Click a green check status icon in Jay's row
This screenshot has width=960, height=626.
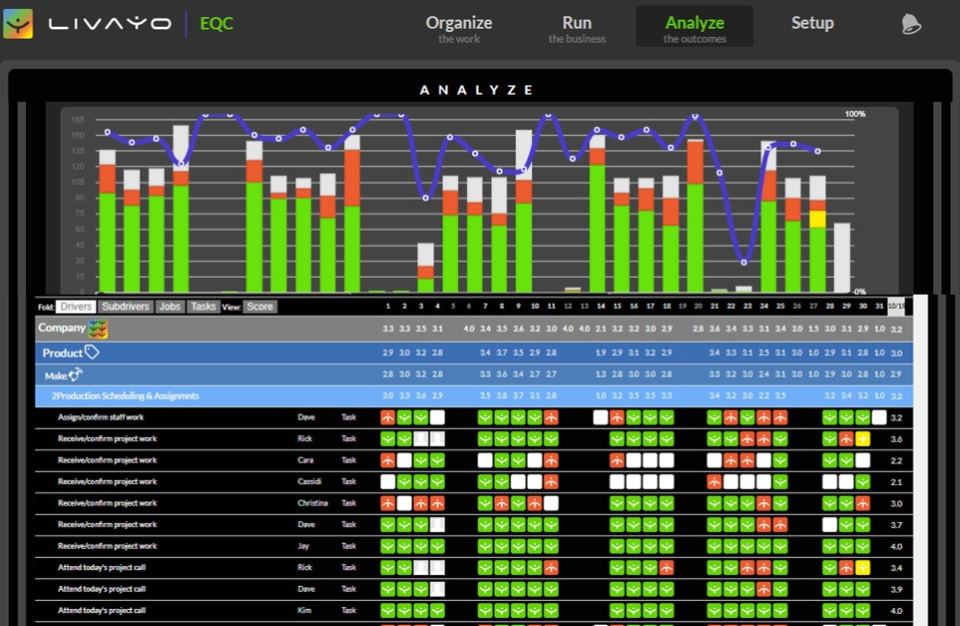pyautogui.click(x=389, y=545)
